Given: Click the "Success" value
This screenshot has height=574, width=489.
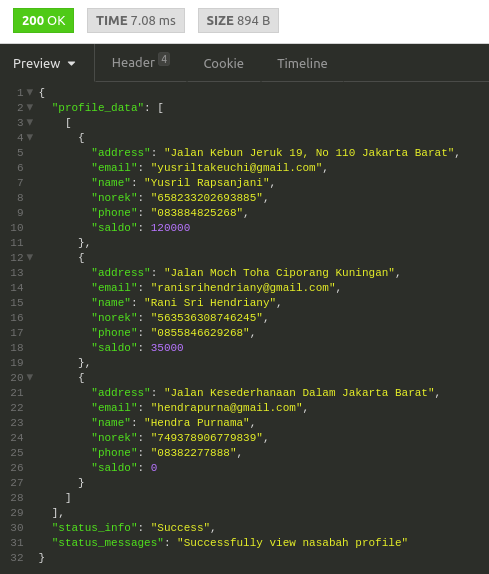Looking at the screenshot, I should [x=180, y=528].
